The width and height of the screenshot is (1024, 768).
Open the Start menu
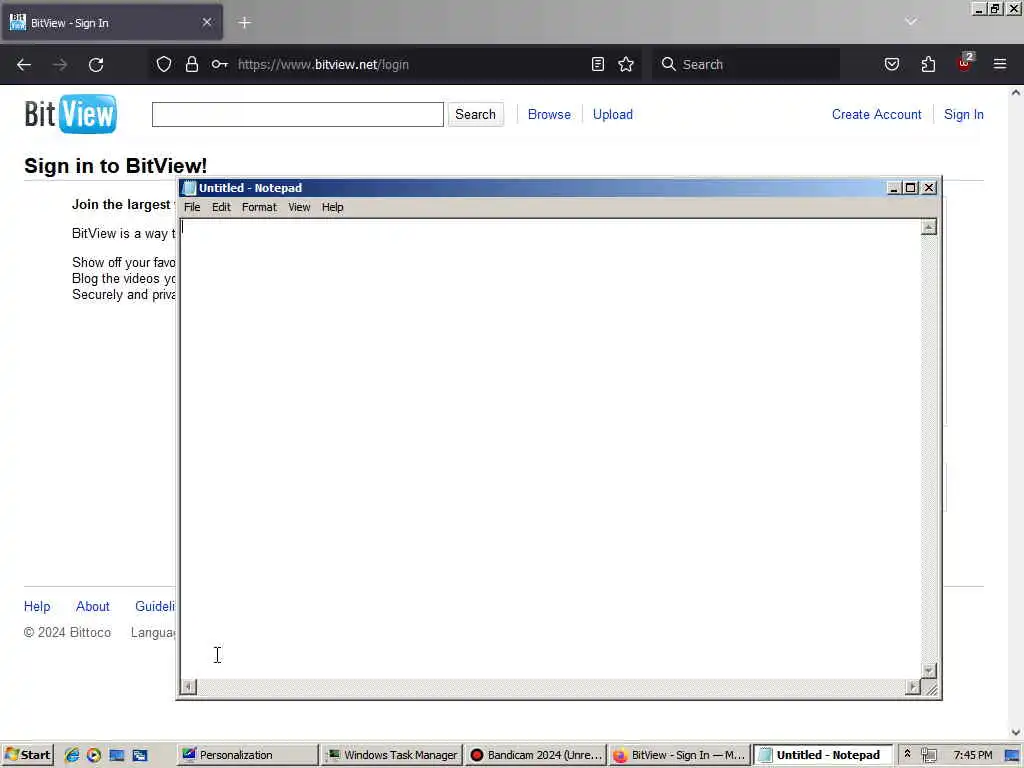[27, 755]
